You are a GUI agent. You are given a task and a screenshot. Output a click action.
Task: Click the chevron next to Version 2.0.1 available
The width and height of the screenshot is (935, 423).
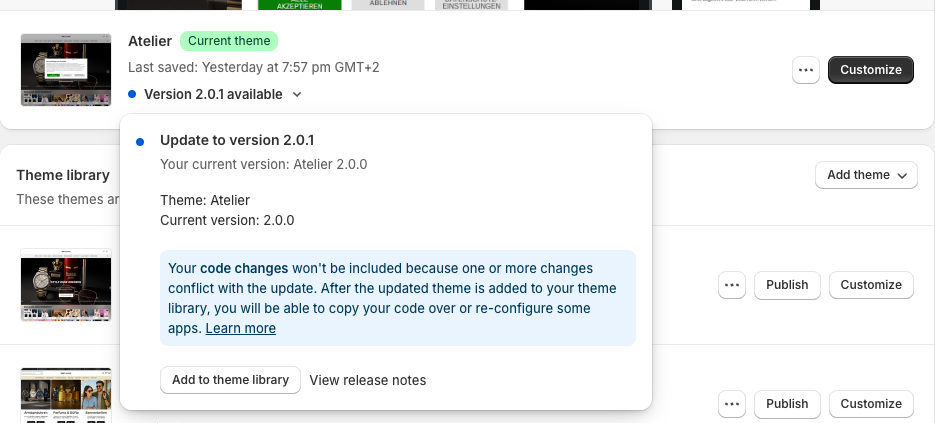[296, 95]
